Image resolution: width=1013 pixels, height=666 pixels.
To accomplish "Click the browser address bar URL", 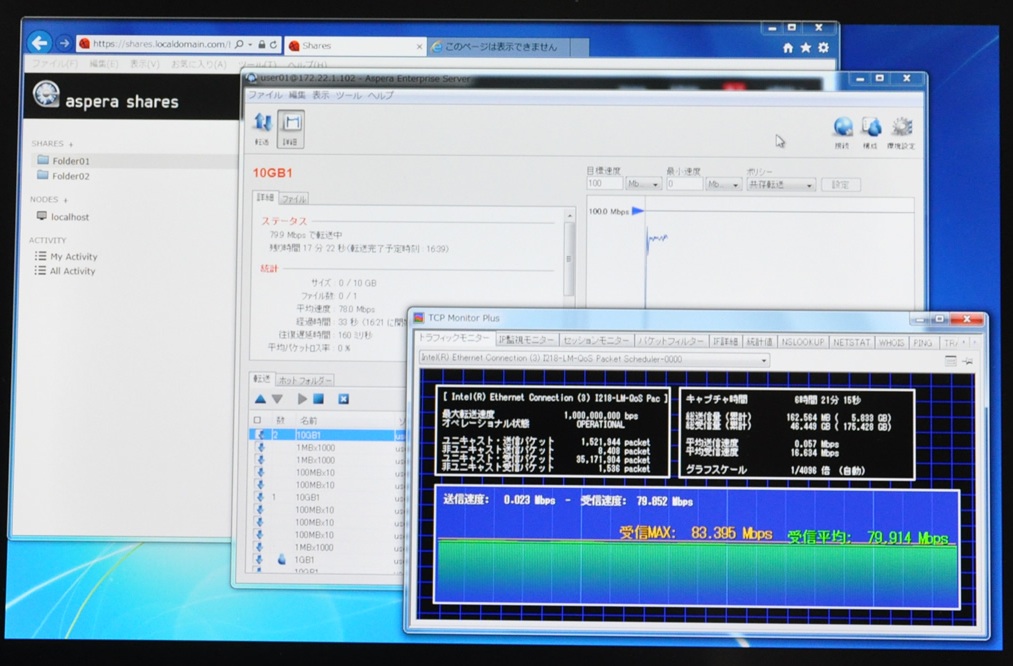I will click(160, 44).
